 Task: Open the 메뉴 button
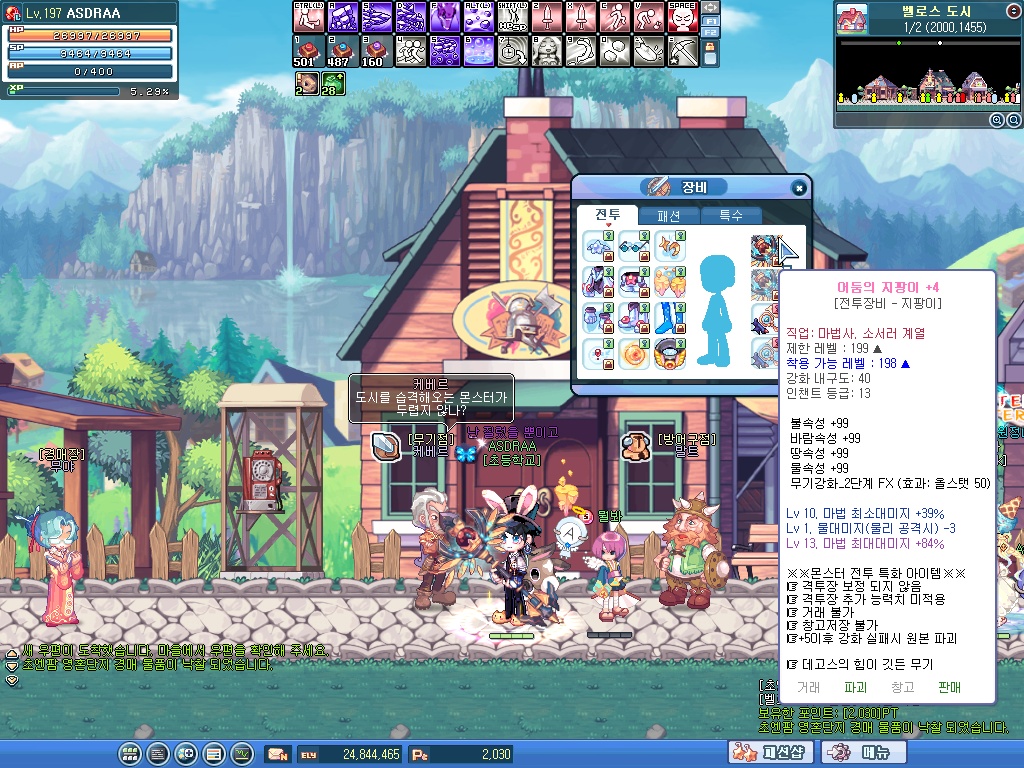(864, 753)
